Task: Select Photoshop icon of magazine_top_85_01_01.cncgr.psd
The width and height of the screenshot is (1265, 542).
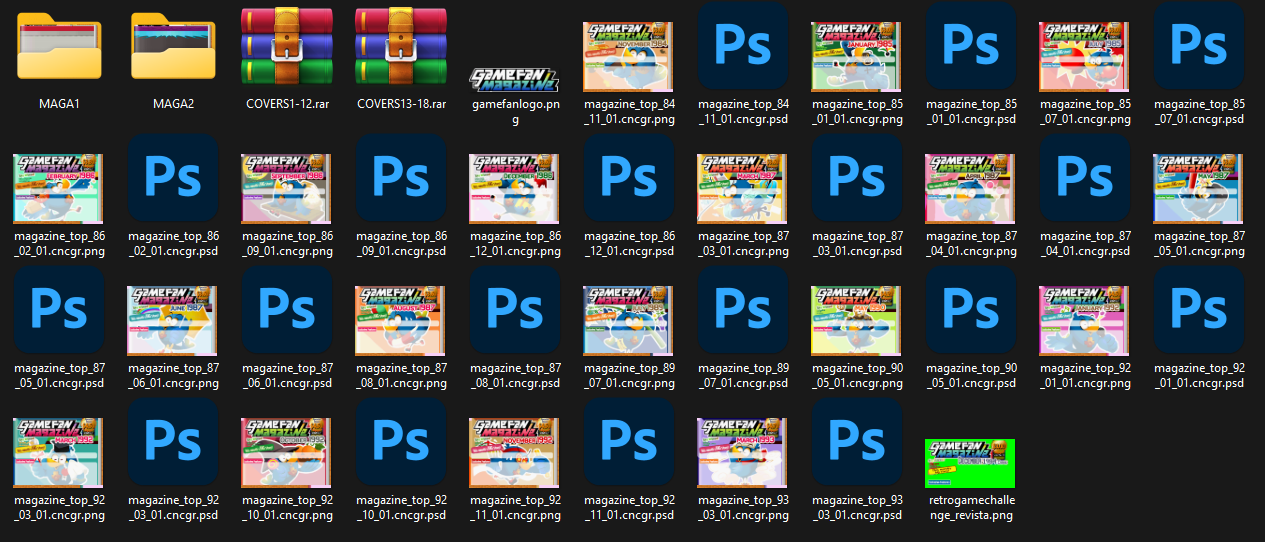Action: pyautogui.click(x=971, y=47)
